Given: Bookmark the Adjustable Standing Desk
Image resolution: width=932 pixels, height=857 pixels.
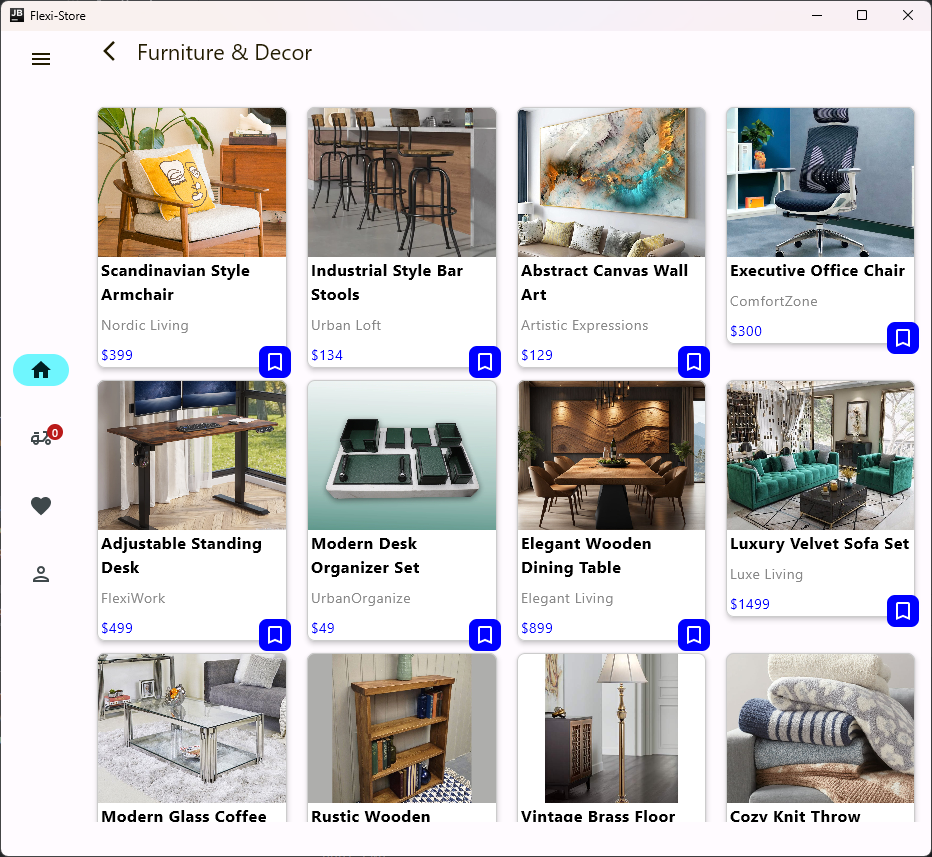Looking at the screenshot, I should [x=275, y=635].
